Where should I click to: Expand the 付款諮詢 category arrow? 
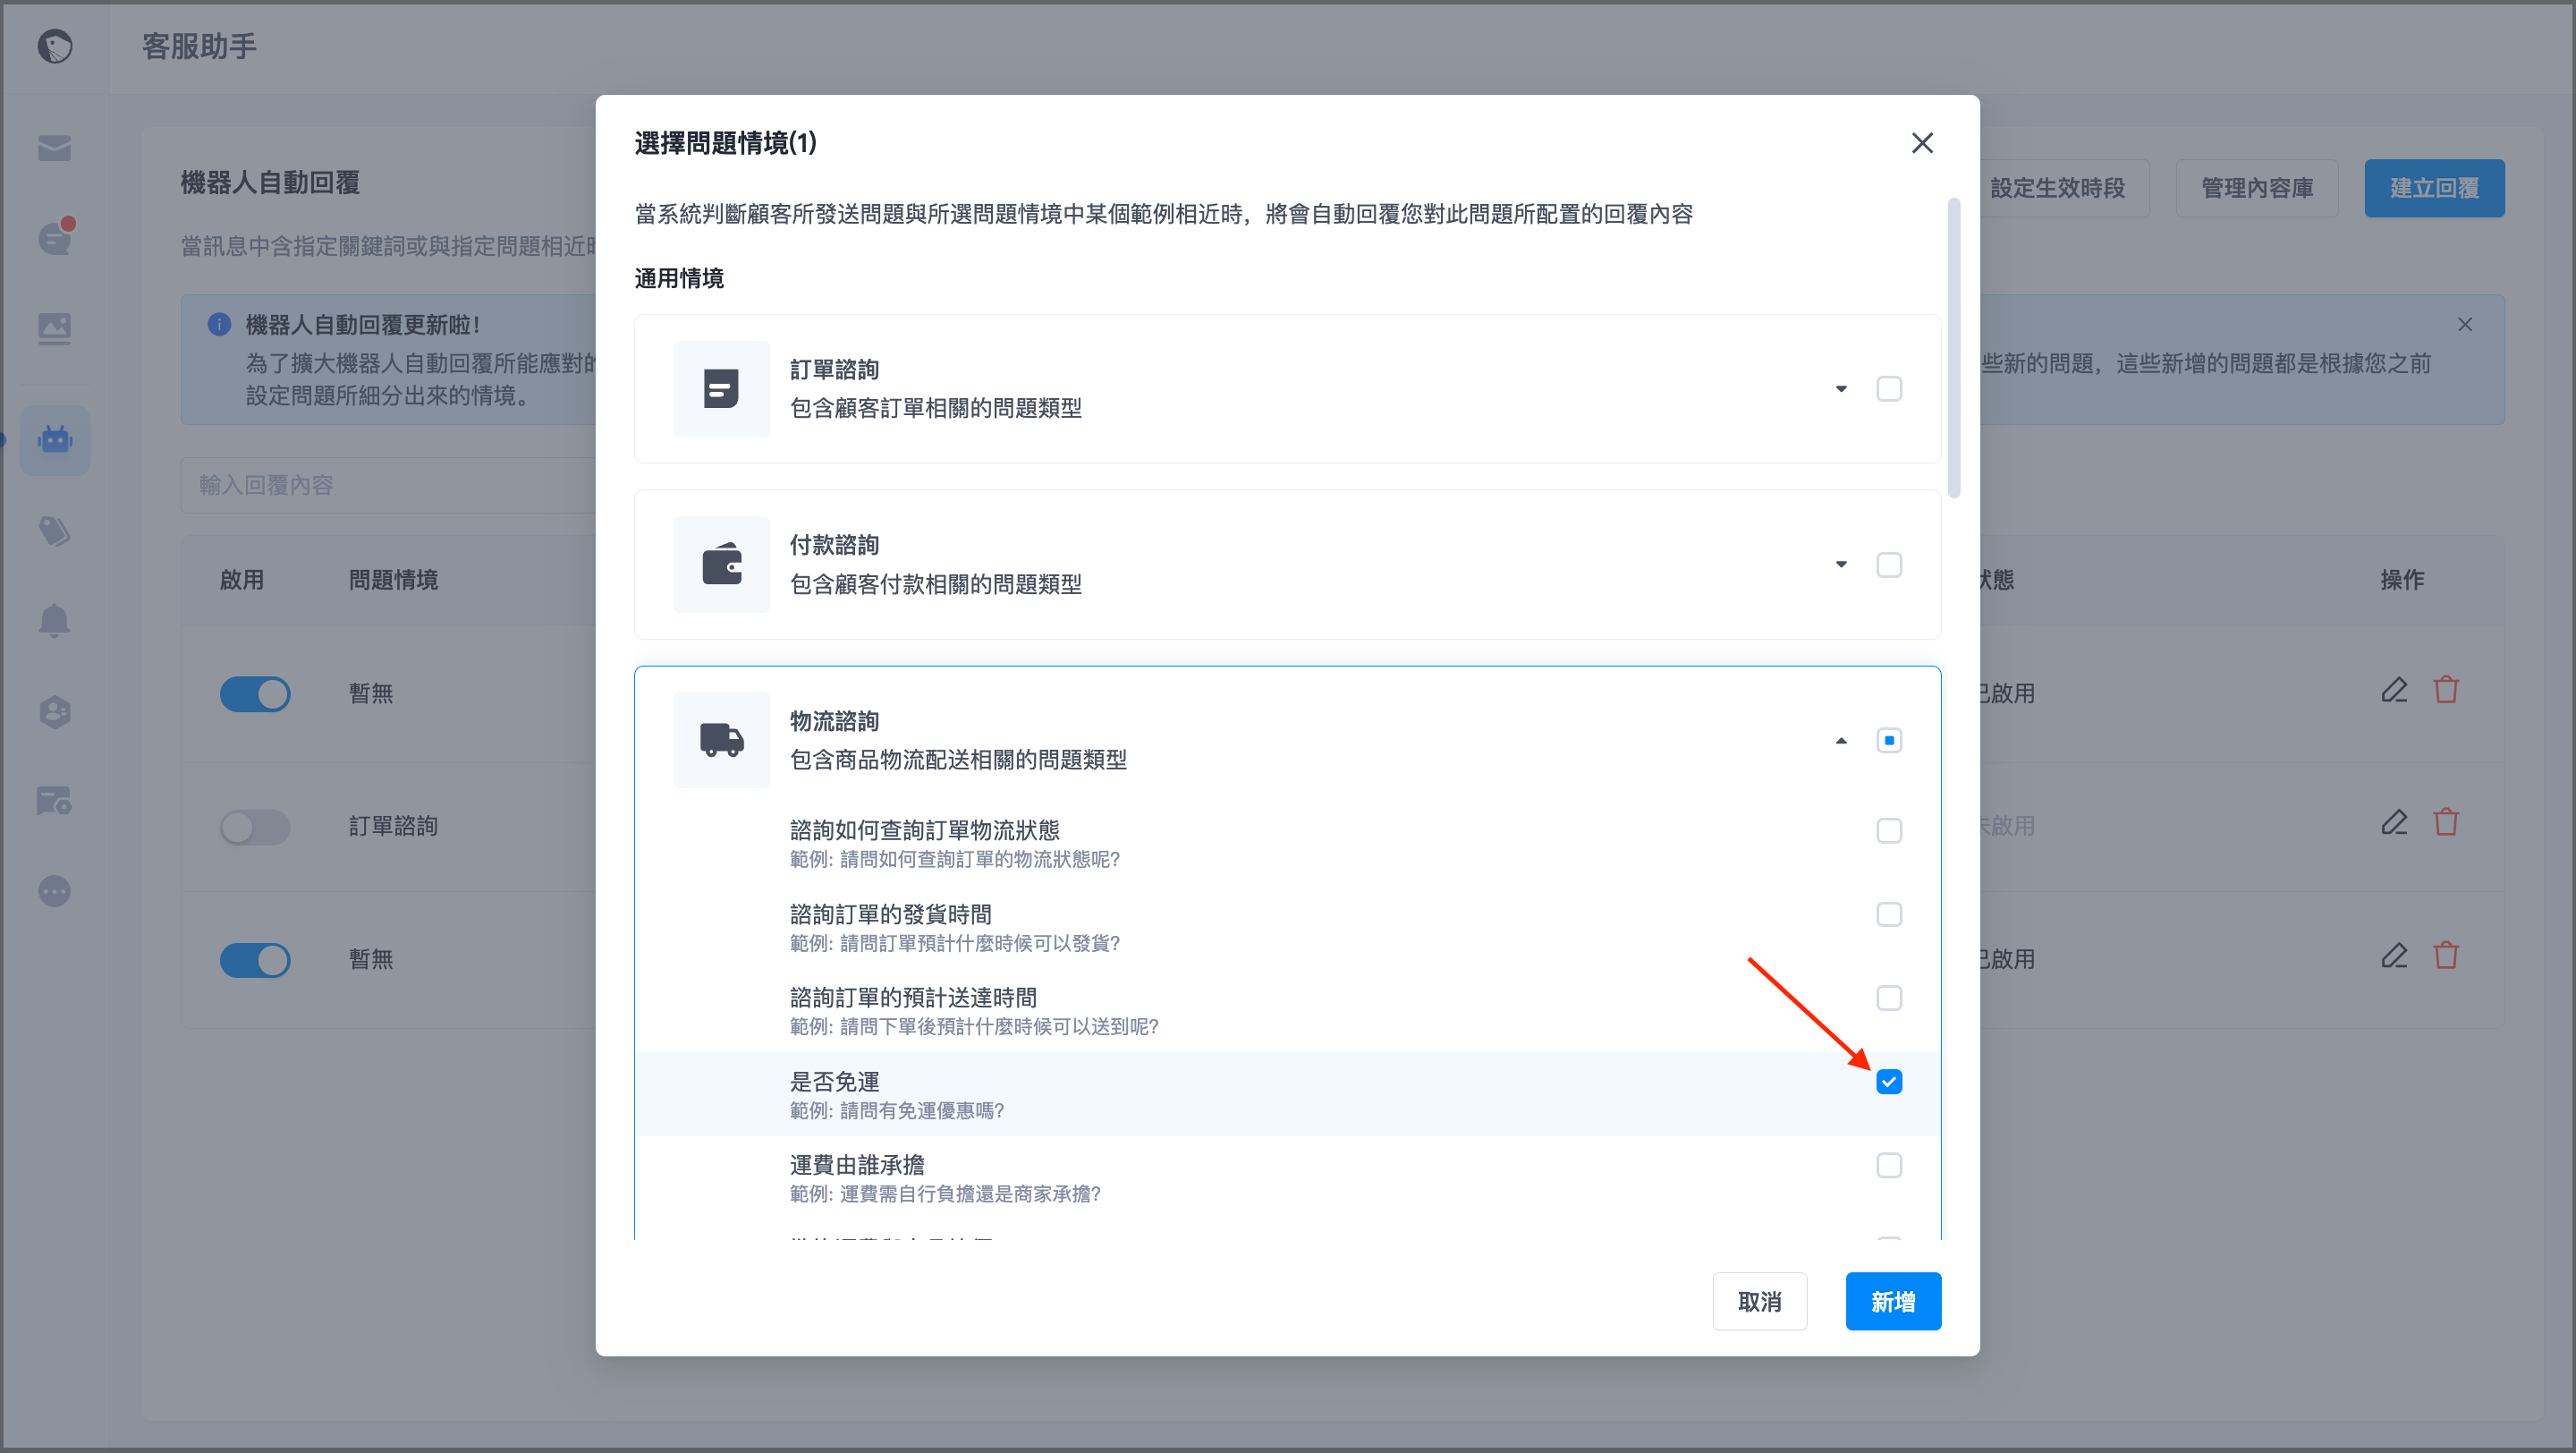tap(1841, 565)
